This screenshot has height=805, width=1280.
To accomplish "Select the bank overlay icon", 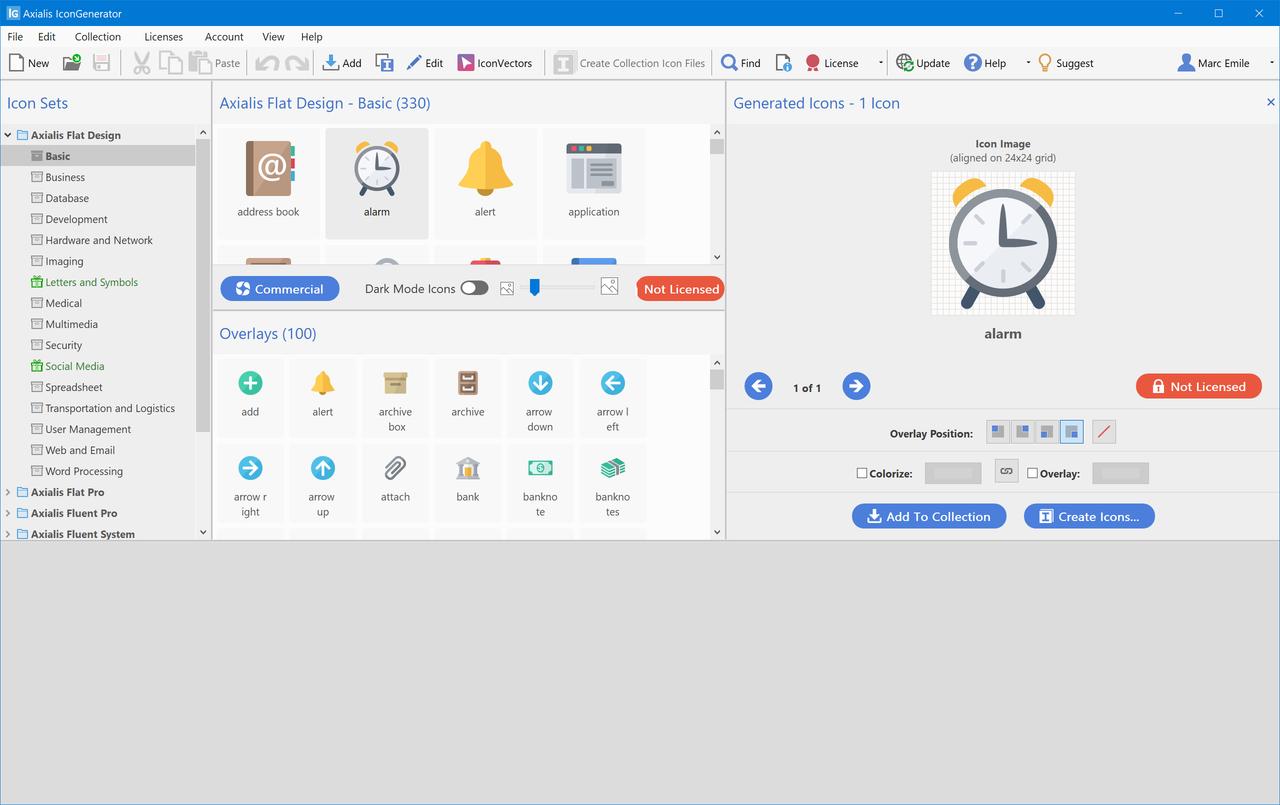I will click(x=467, y=483).
